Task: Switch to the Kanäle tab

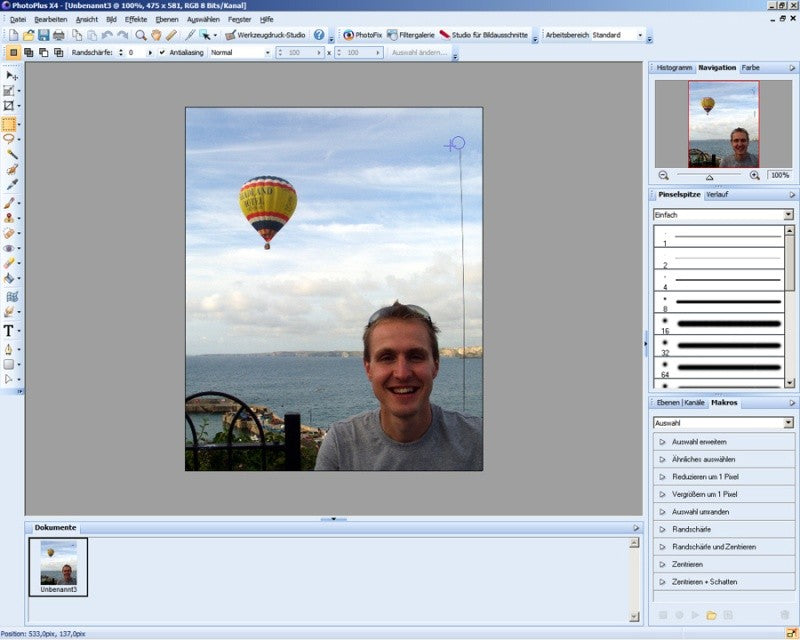Action: click(694, 403)
